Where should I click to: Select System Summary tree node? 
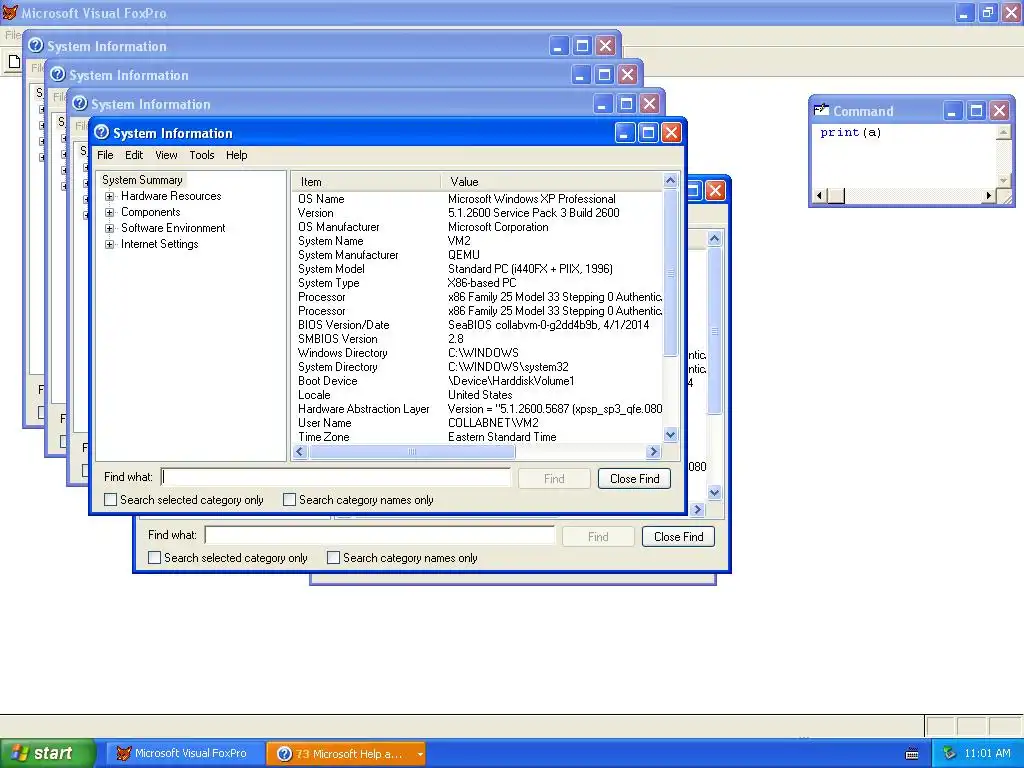pos(142,180)
